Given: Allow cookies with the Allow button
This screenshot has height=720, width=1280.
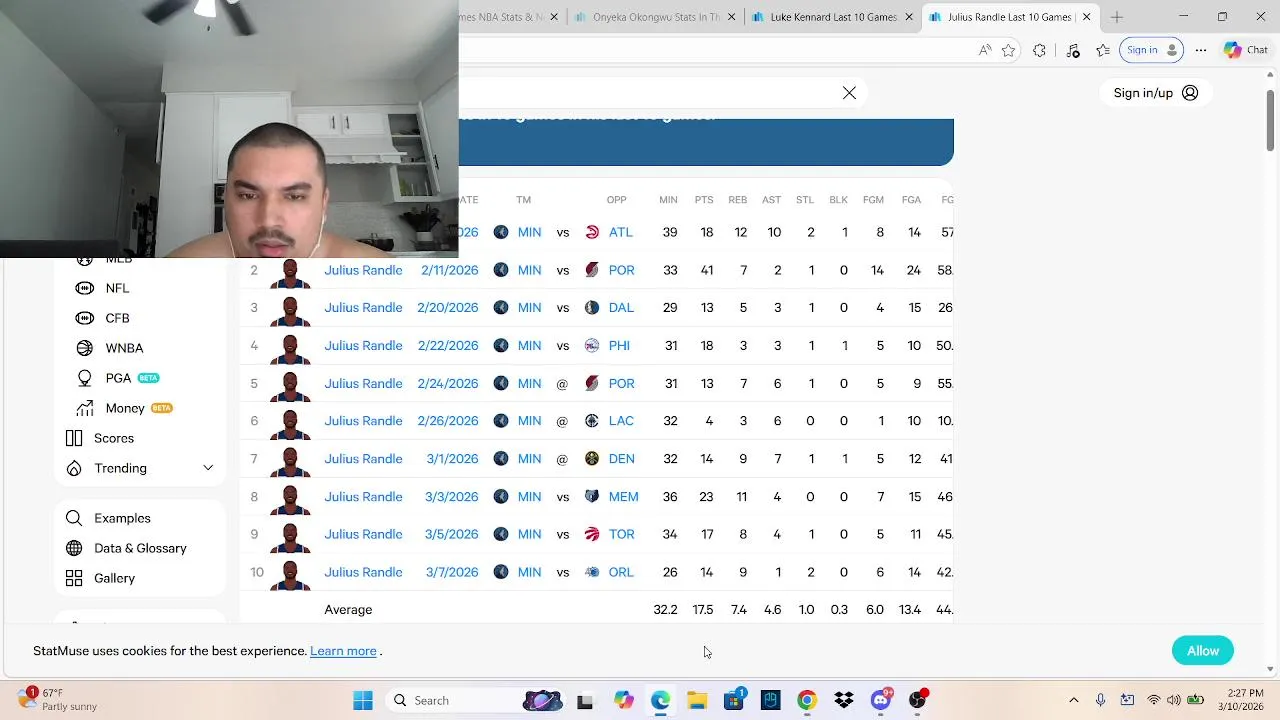Looking at the screenshot, I should coord(1203,651).
